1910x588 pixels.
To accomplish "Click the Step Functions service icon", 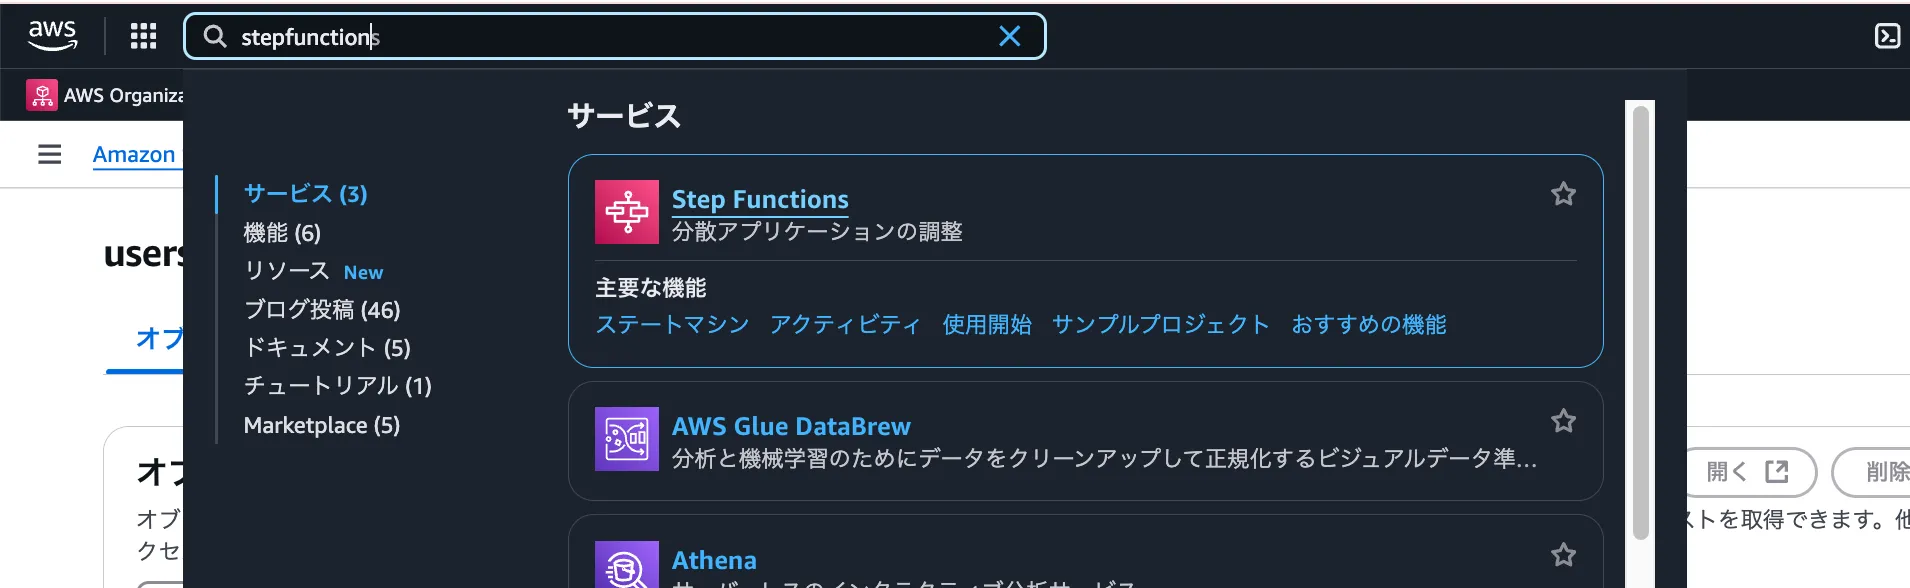I will coord(627,212).
